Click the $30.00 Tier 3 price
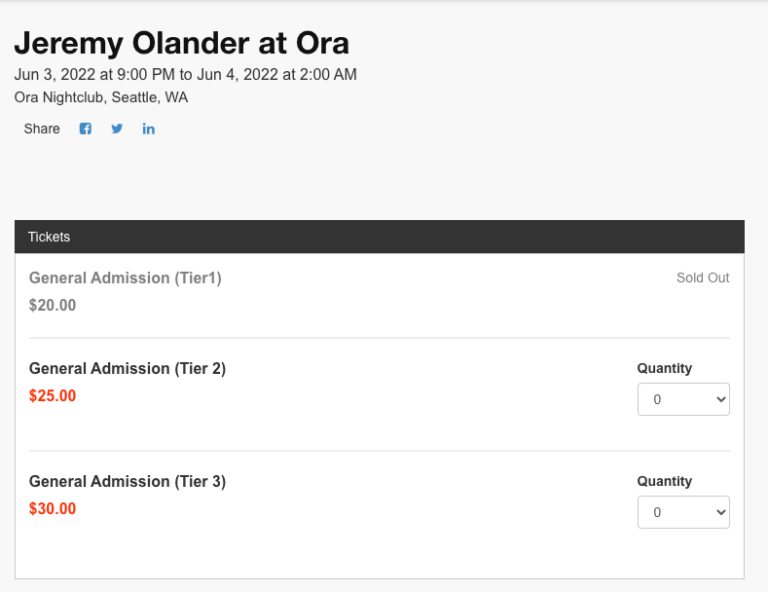 point(52,509)
